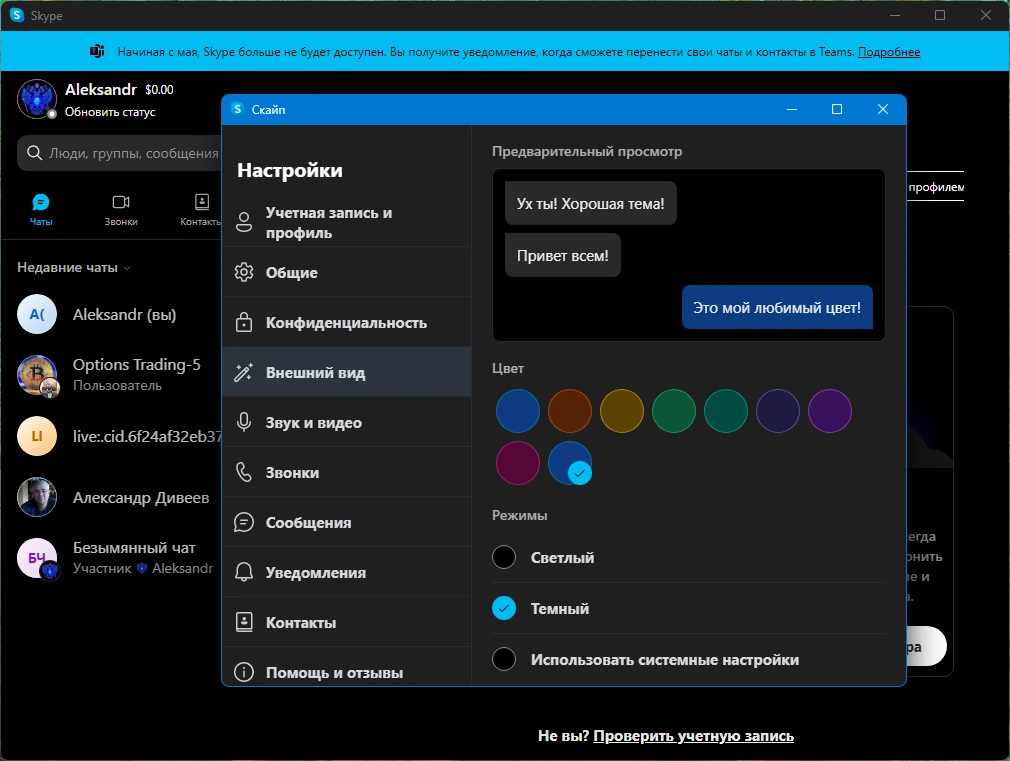Open the Chats tab icon
Image resolution: width=1010 pixels, height=761 pixels.
[41, 202]
